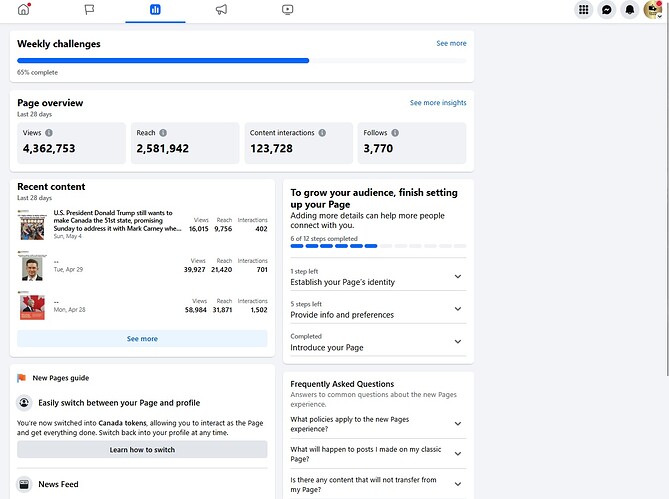This screenshot has width=669, height=499.
Task: Expand content that will not transfer question
Action: [x=378, y=484]
